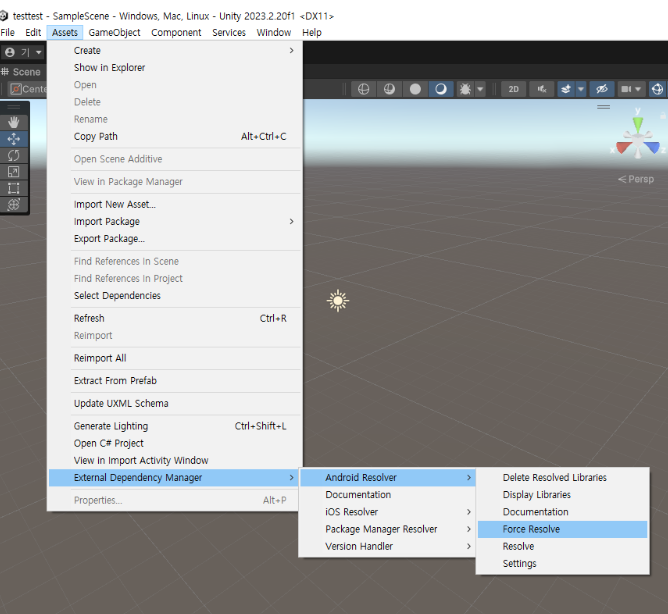The width and height of the screenshot is (668, 614).
Task: Toggle Persp projection label
Action: [x=636, y=179]
